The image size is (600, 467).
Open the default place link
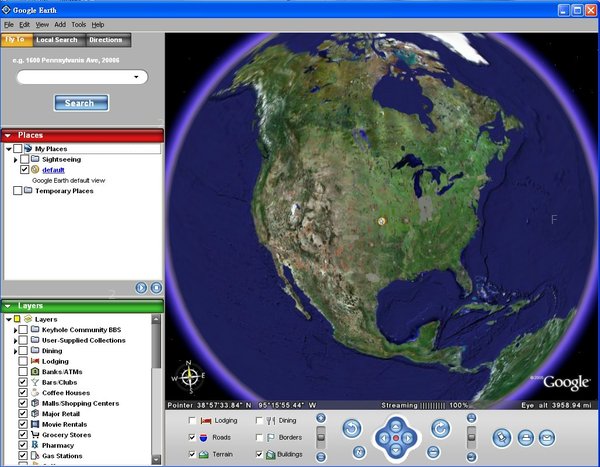coord(53,170)
